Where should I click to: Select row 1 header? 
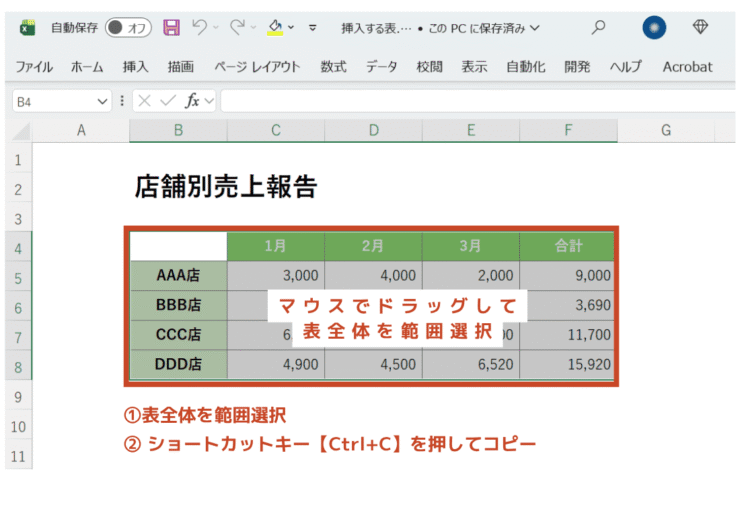[18, 160]
